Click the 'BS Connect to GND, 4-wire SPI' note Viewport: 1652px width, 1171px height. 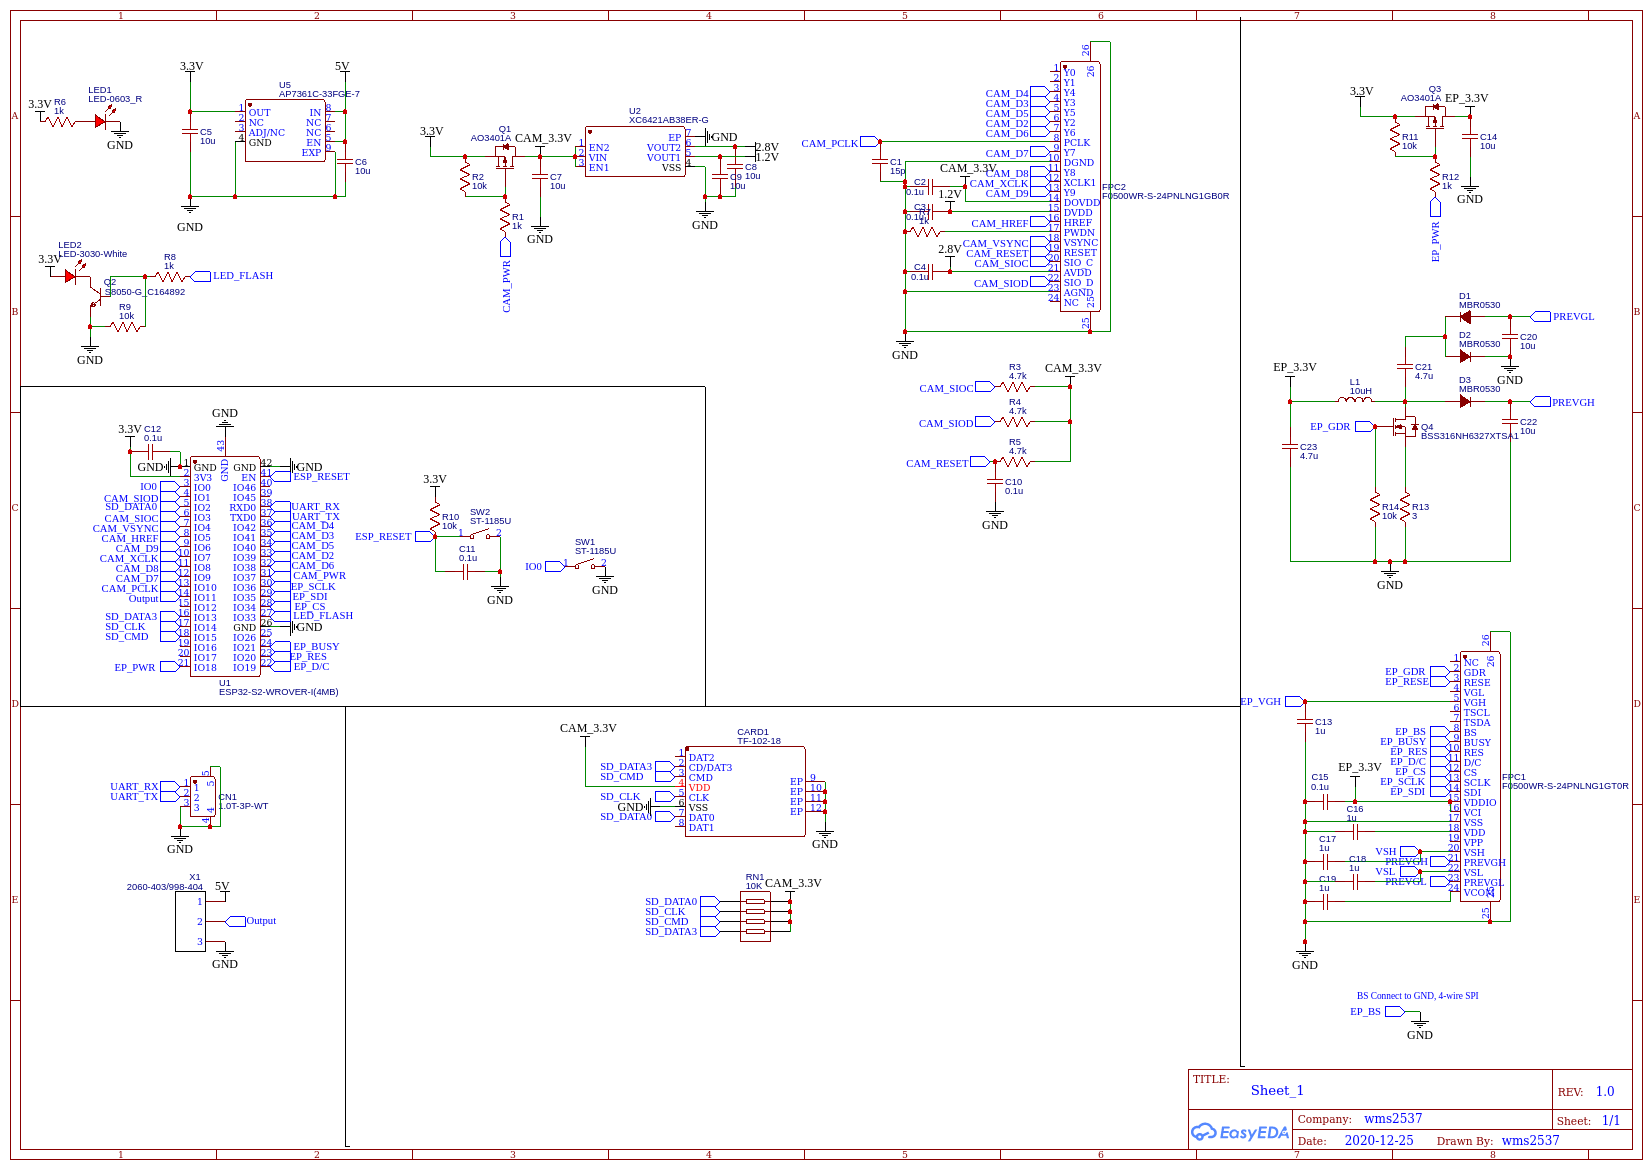1417,995
